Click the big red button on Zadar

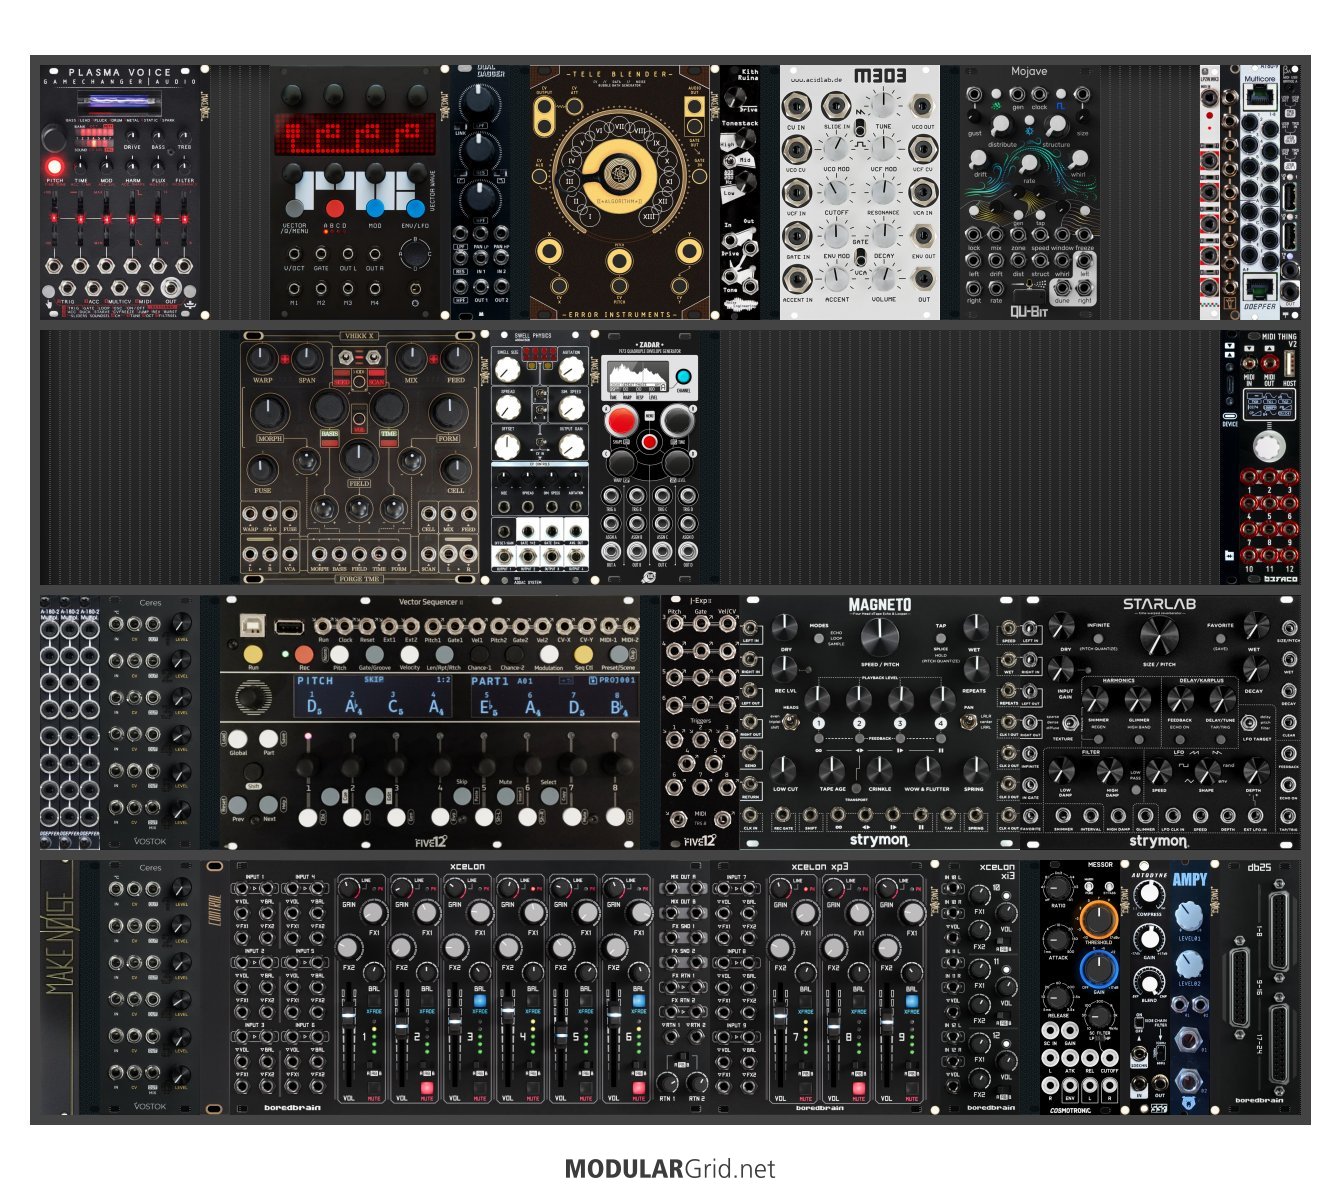621,420
